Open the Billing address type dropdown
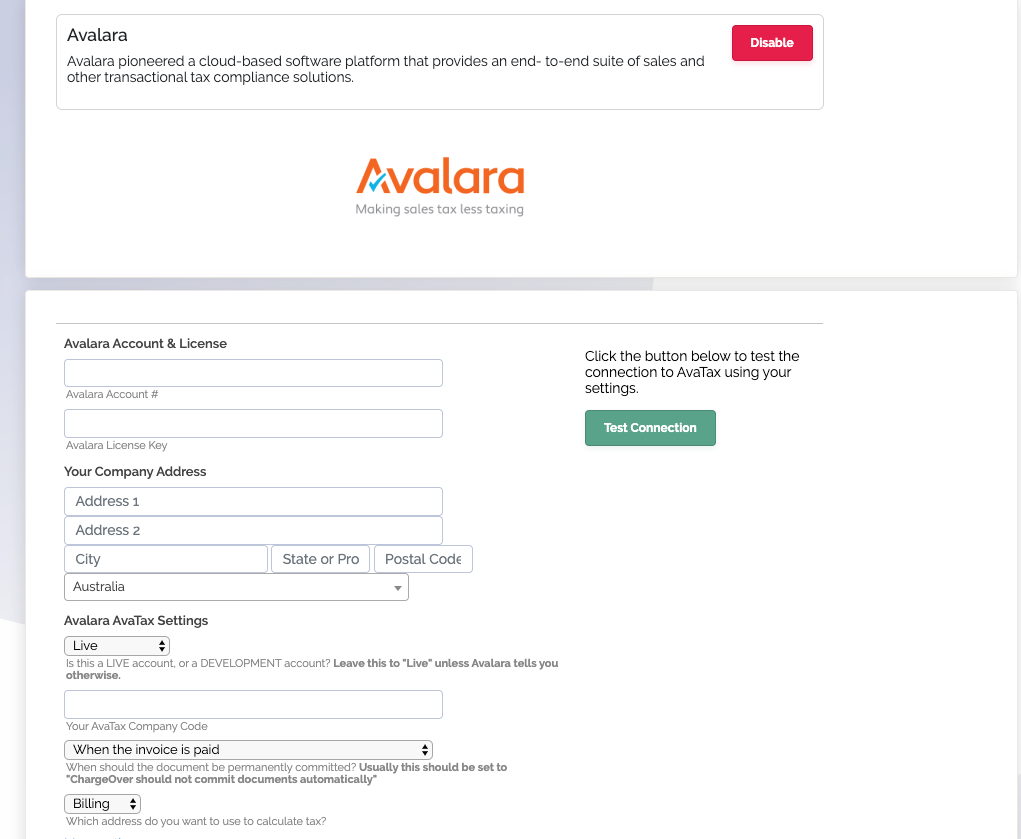The height and width of the screenshot is (839, 1021). point(102,804)
